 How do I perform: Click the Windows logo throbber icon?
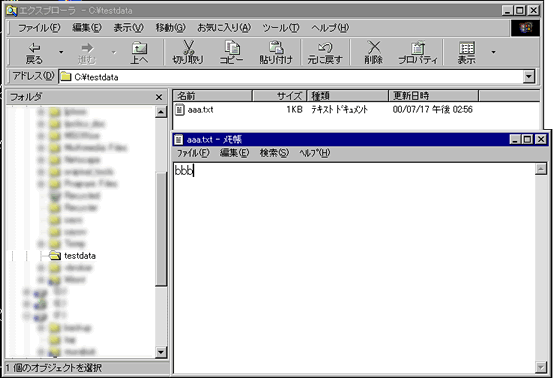[525, 28]
